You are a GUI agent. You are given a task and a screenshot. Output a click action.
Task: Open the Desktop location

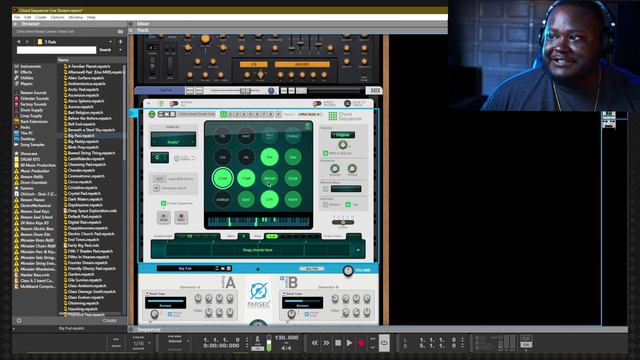click(x=28, y=139)
